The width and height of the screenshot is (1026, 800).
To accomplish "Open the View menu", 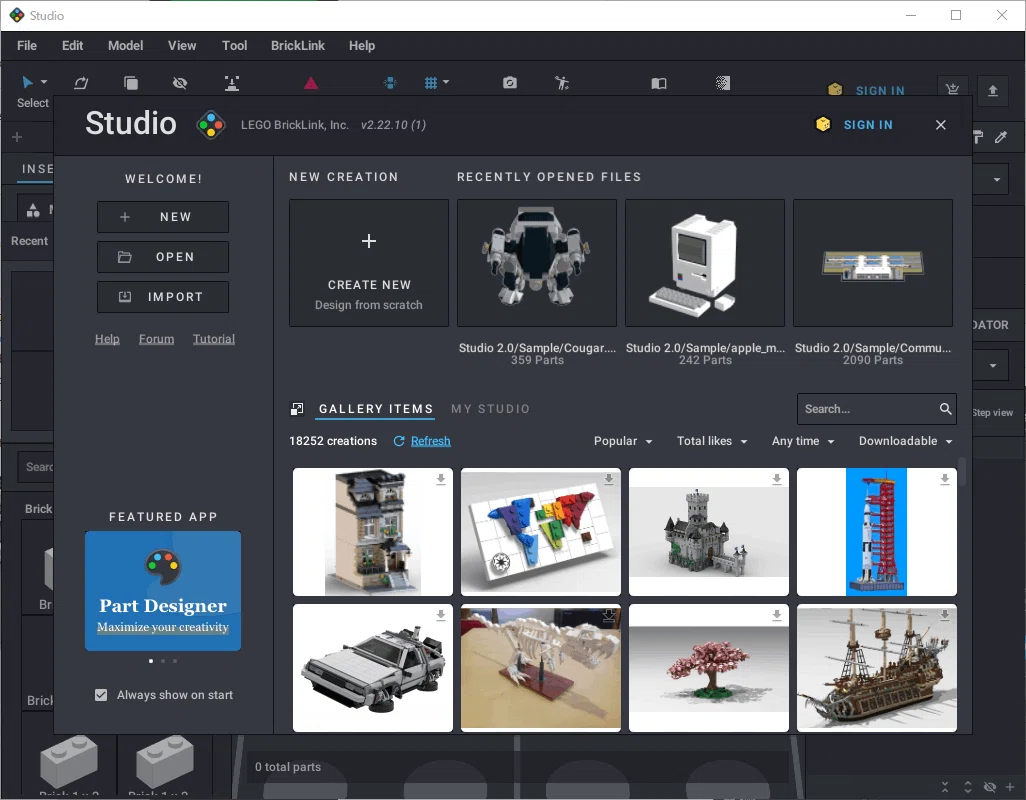I will coord(182,46).
